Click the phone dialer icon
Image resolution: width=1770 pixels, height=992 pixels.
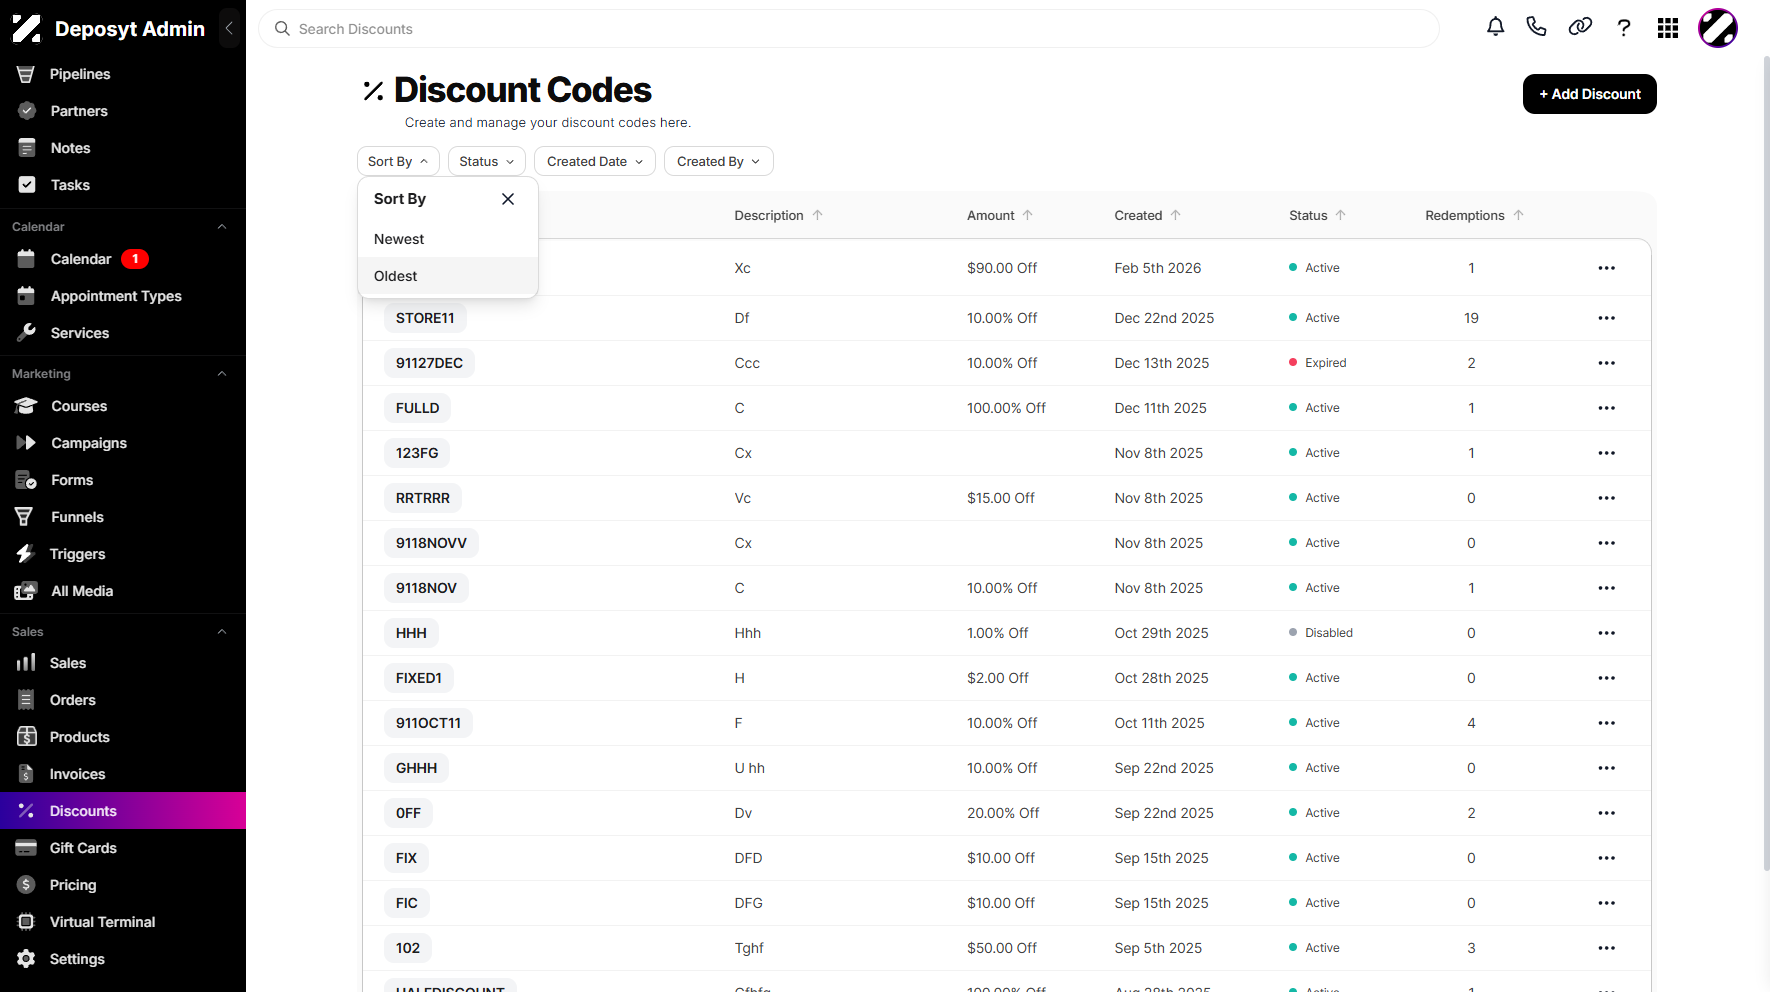coord(1537,28)
